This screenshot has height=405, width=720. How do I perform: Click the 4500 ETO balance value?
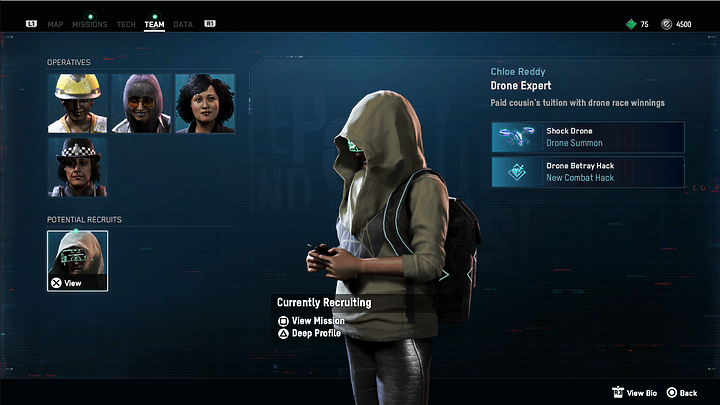click(x=684, y=24)
